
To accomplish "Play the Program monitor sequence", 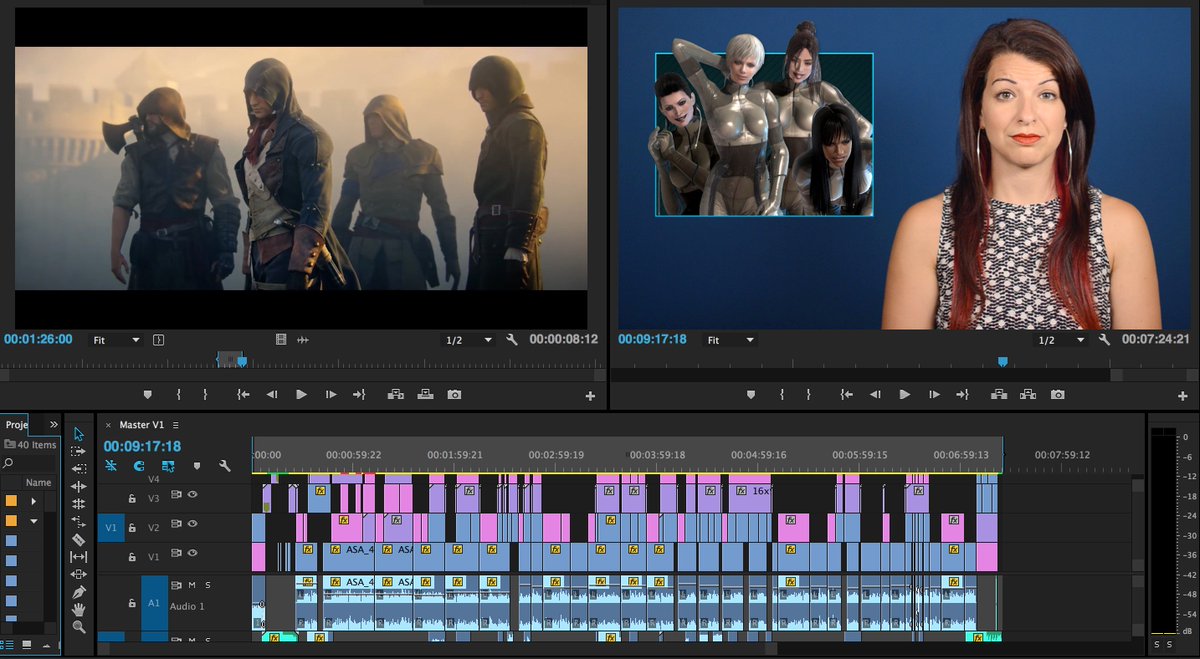I will pos(905,395).
